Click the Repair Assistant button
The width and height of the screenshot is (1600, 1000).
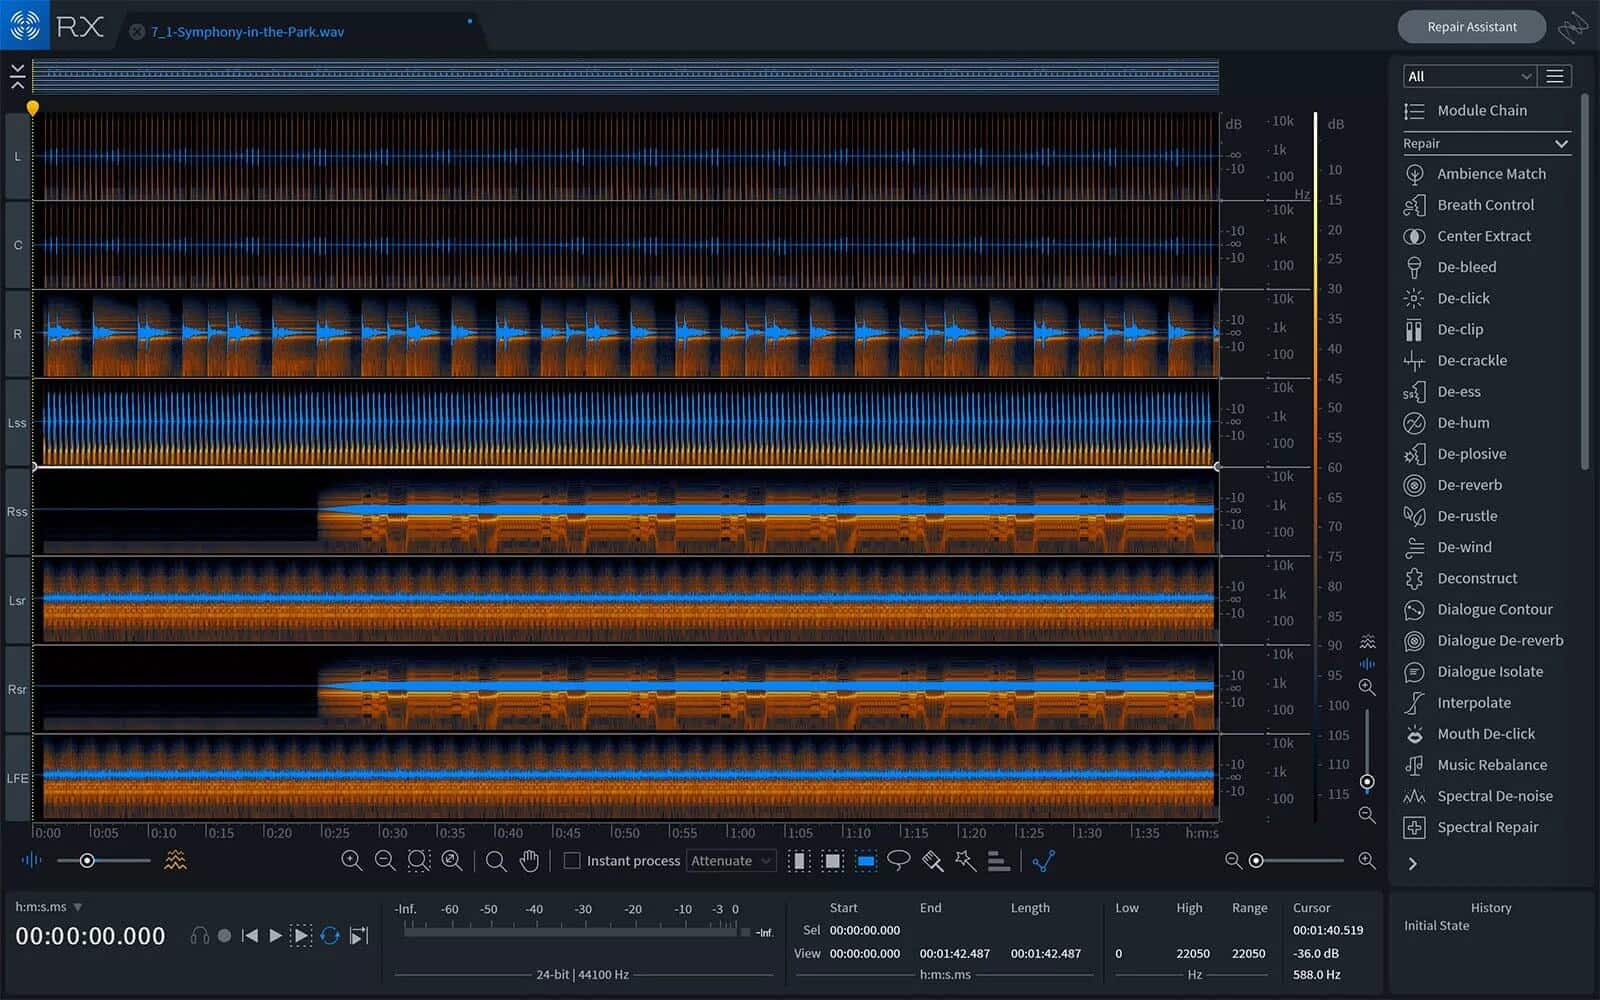pyautogui.click(x=1471, y=27)
